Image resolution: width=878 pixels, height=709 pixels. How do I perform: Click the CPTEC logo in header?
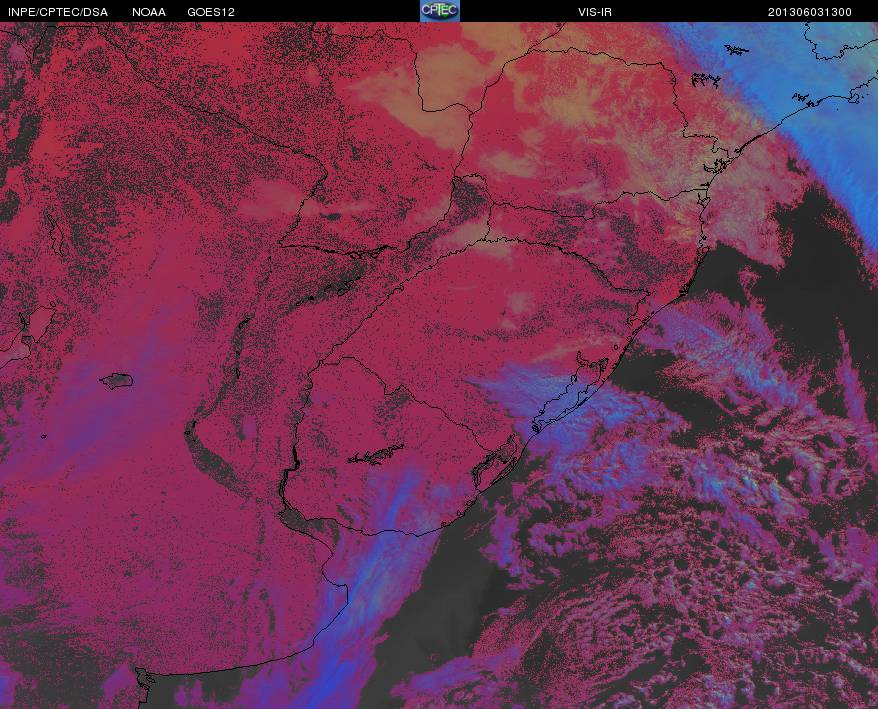point(440,11)
